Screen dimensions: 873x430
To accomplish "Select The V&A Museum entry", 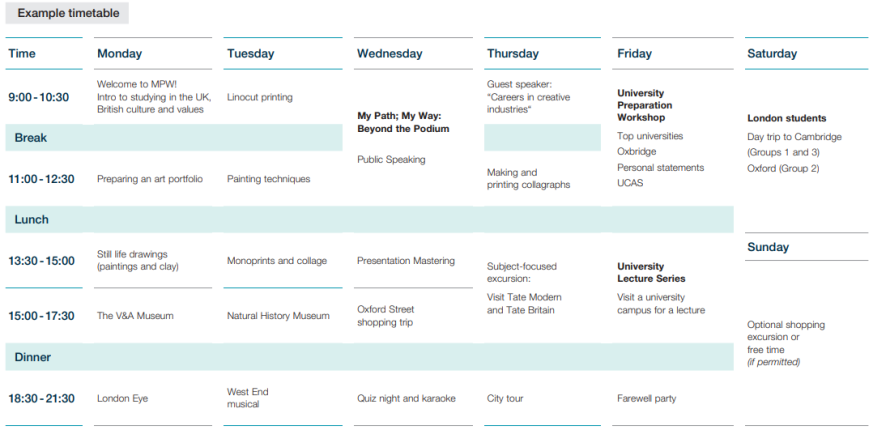I will coord(135,316).
